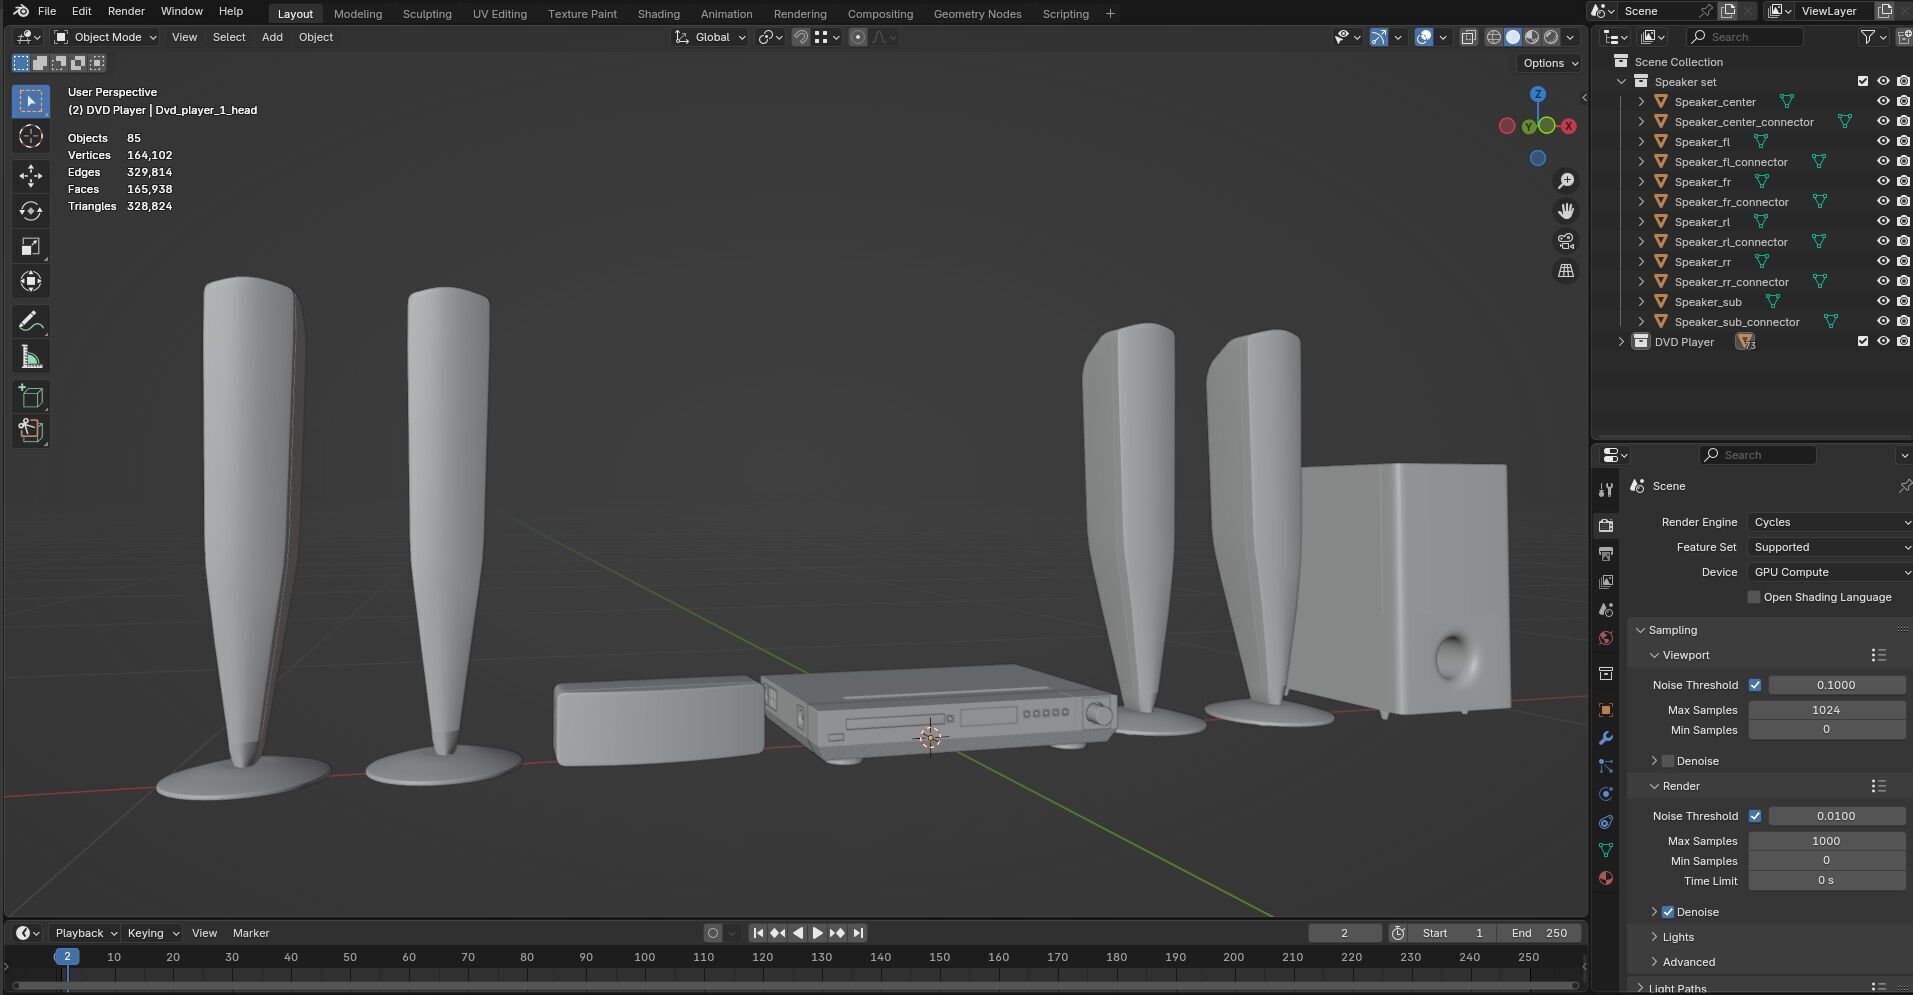1913x995 pixels.
Task: Jump to the timeline end frame
Action: [x=858, y=933]
